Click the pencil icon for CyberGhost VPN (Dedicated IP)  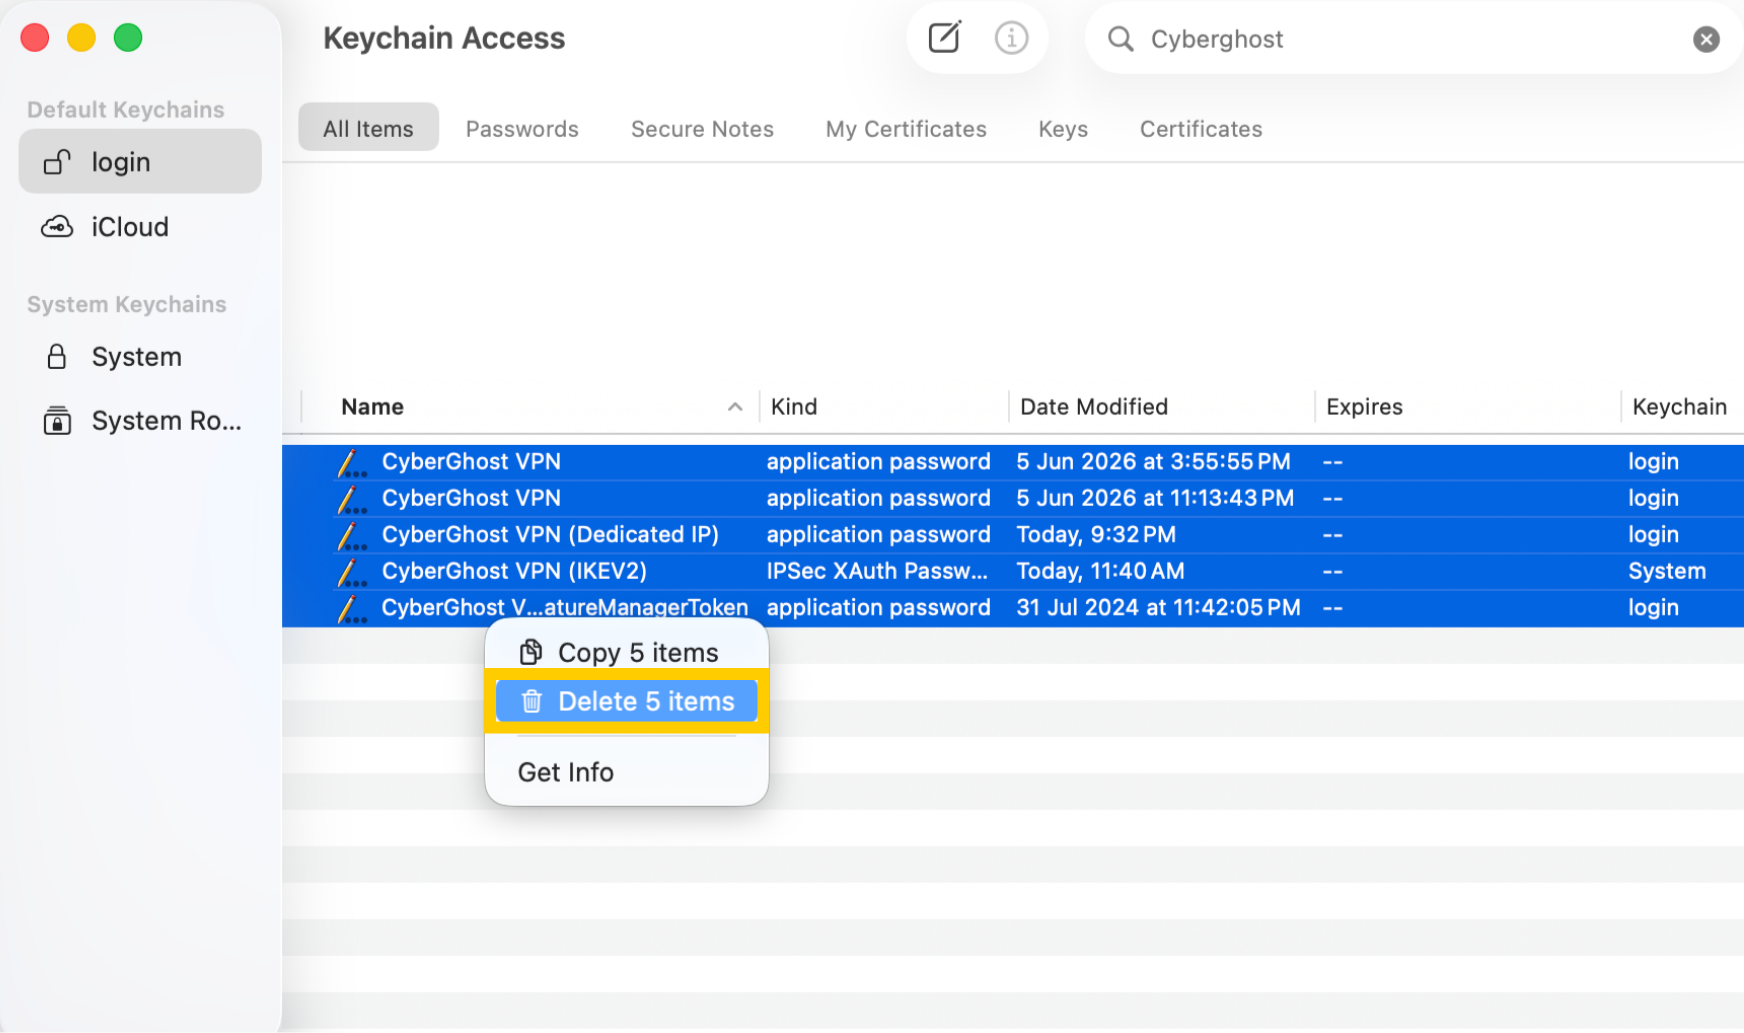[x=351, y=535]
